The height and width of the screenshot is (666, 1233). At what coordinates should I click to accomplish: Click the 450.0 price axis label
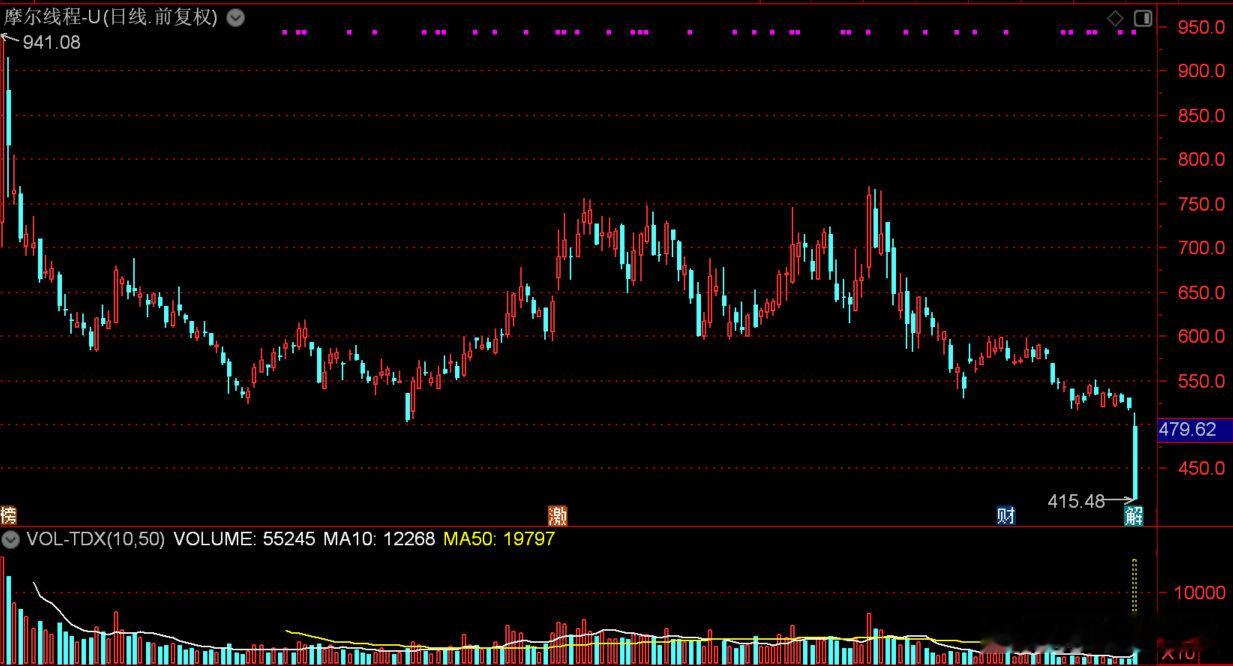pos(1201,468)
